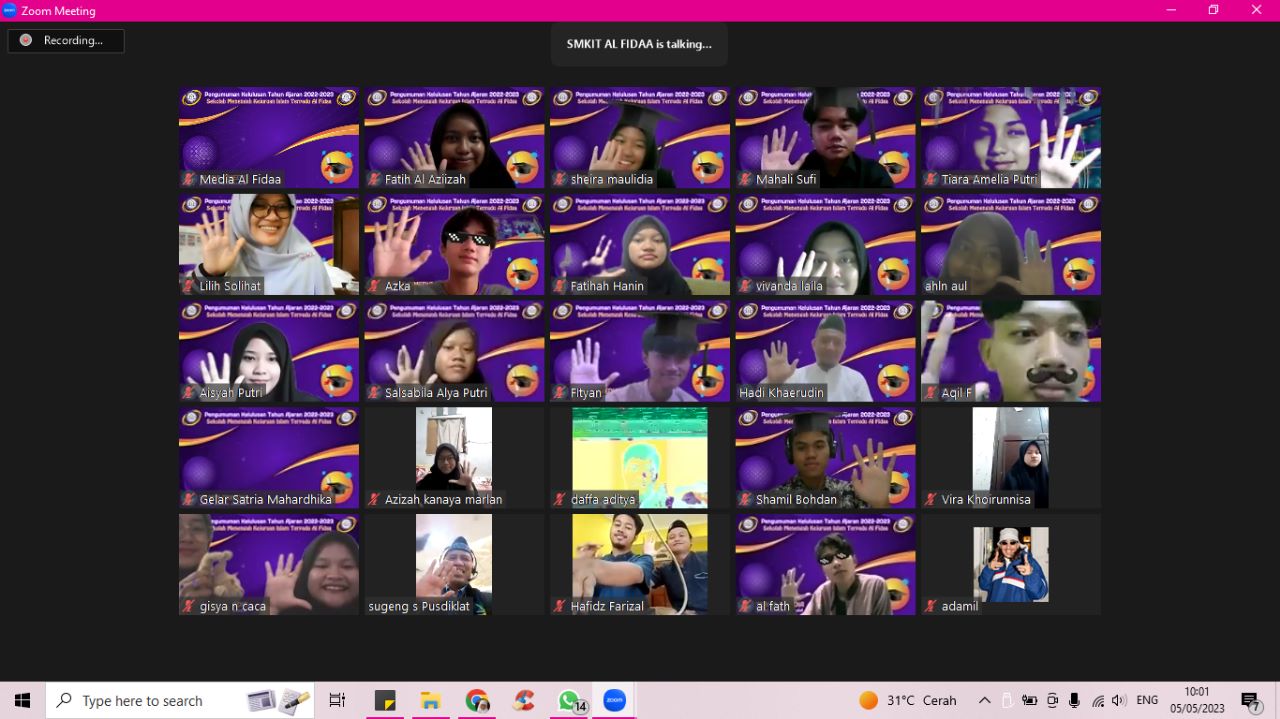
Task: Launch Google Chrome from the taskbar
Action: click(x=477, y=700)
